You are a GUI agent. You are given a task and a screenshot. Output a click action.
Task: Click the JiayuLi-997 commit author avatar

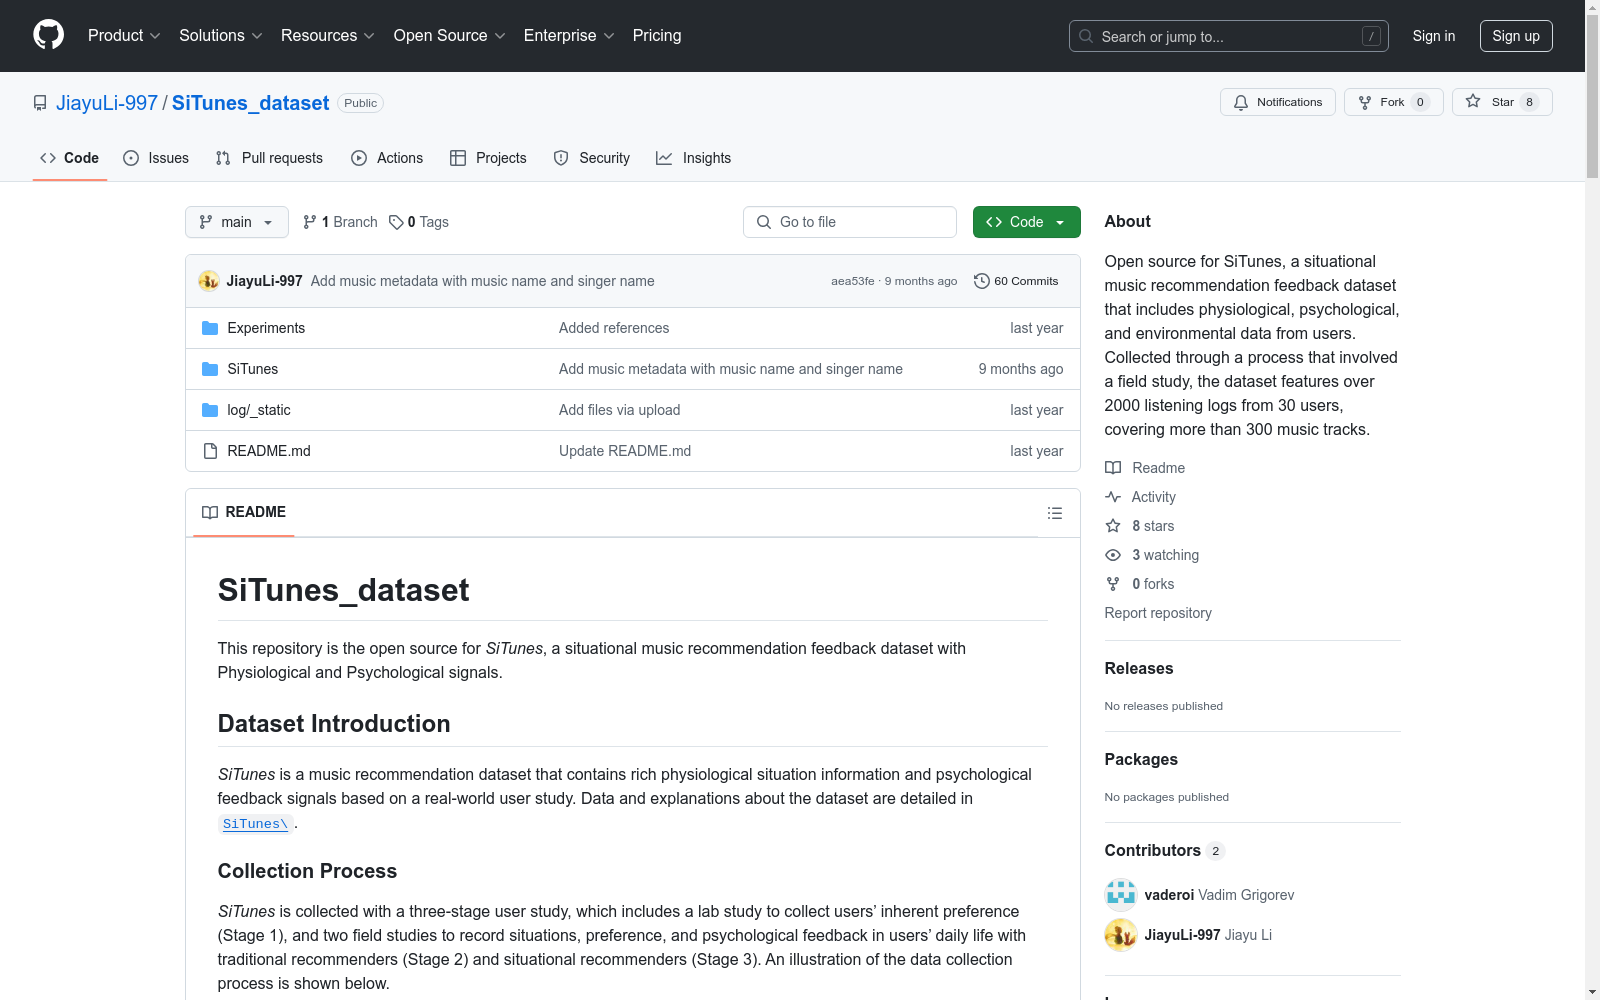tap(209, 281)
